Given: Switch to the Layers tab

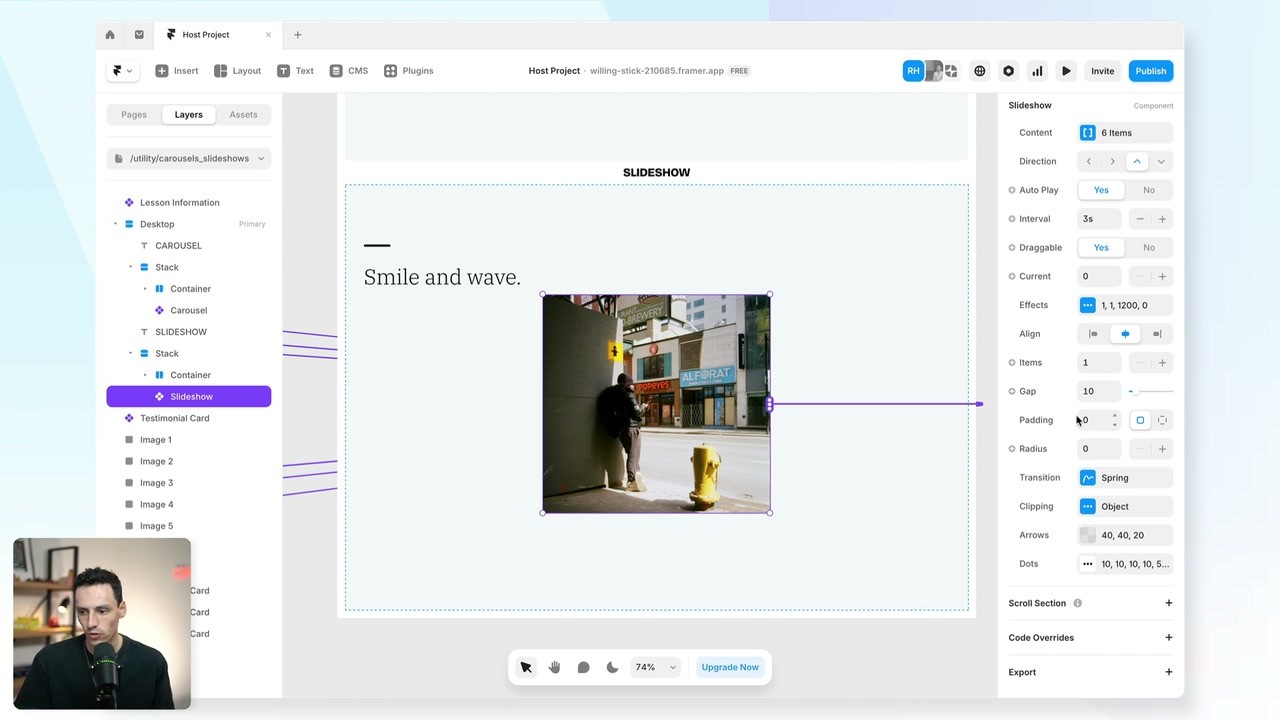Looking at the screenshot, I should click(x=188, y=115).
